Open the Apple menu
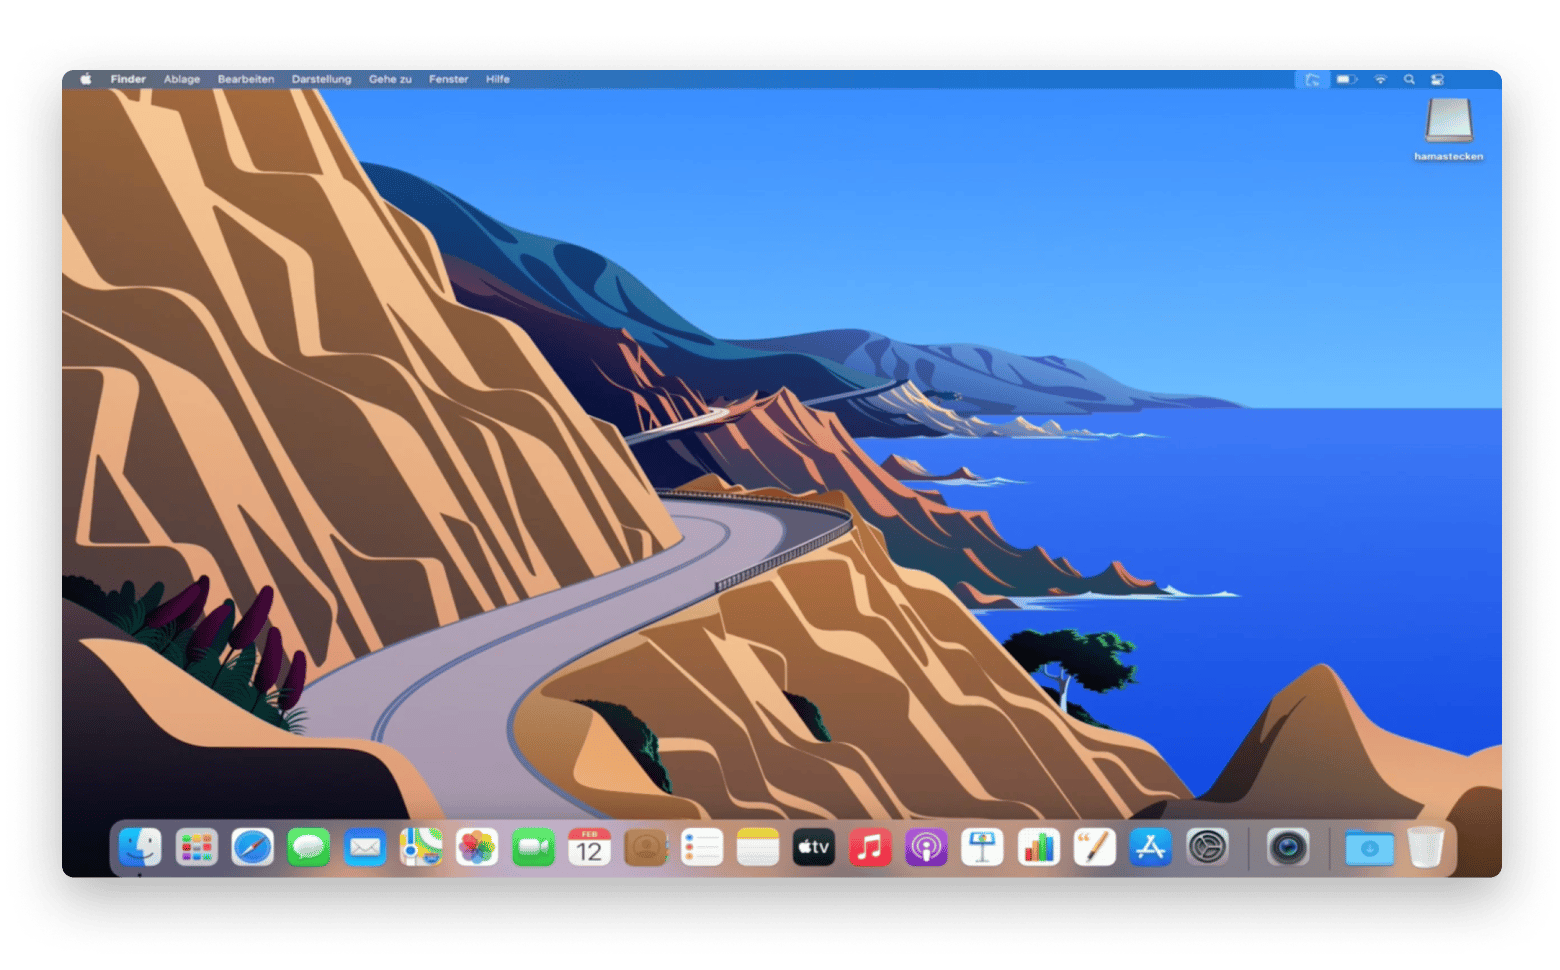1560x970 pixels. pyautogui.click(x=86, y=79)
